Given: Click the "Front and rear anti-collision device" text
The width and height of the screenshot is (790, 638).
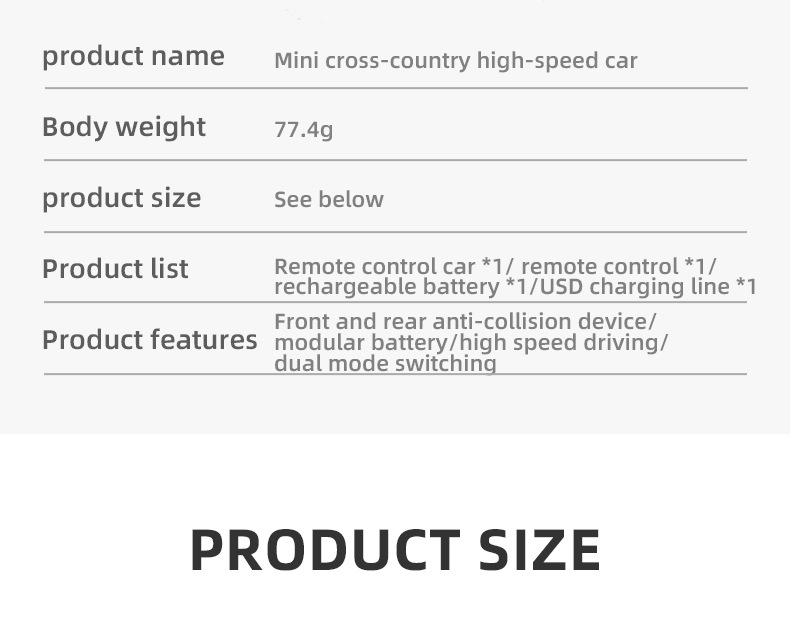Looking at the screenshot, I should click(x=462, y=322).
